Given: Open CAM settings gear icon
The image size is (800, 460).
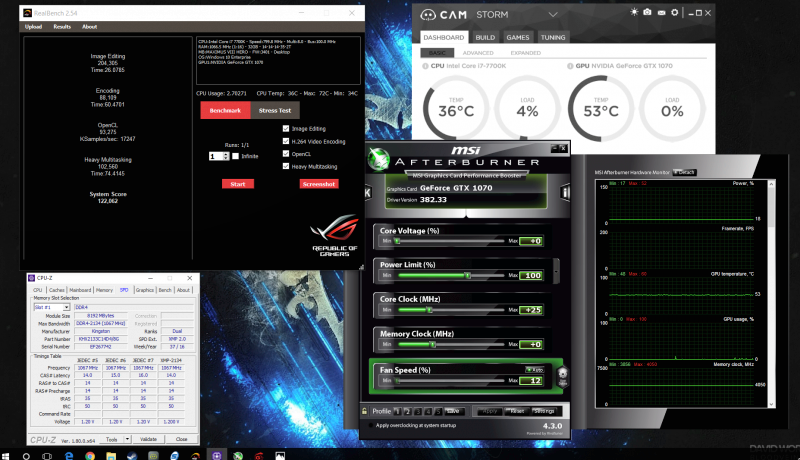Looking at the screenshot, I should pos(674,12).
